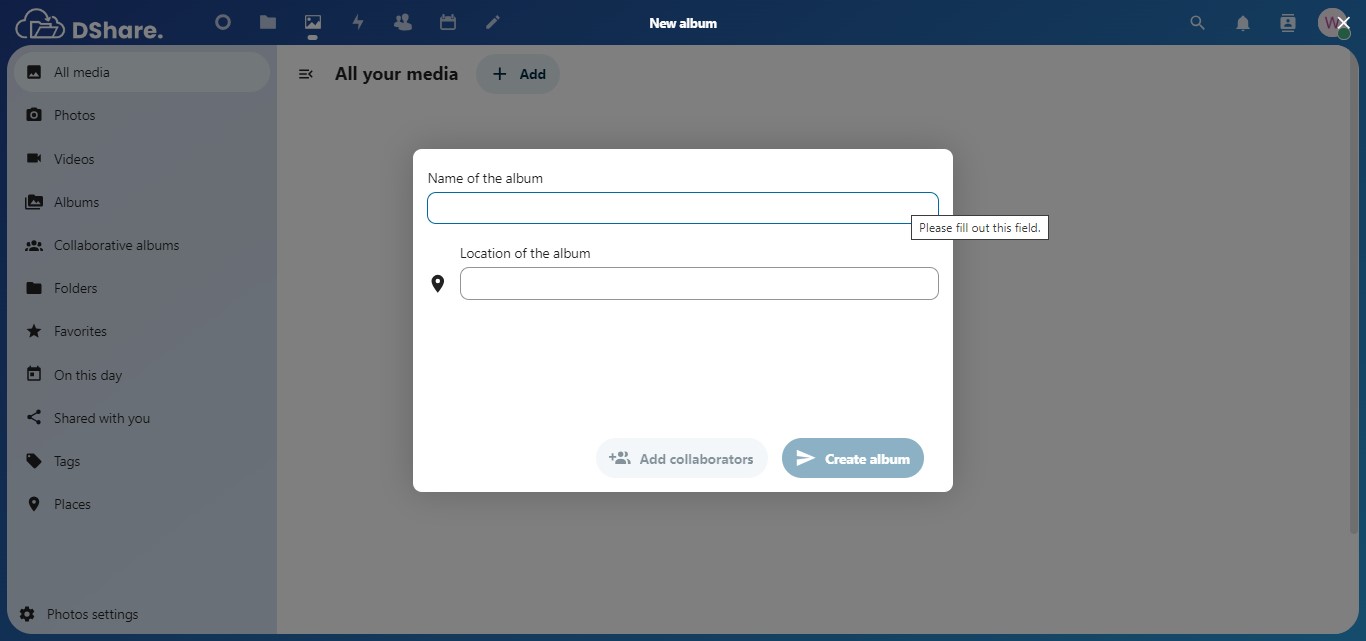Viewport: 1366px width, 641px height.
Task: Open Photos settings in the sidebar
Action: [x=92, y=614]
